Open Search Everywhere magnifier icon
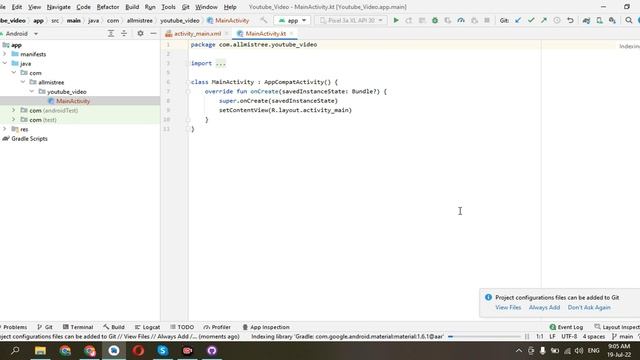Image resolution: width=640 pixels, height=360 pixels. (629, 20)
